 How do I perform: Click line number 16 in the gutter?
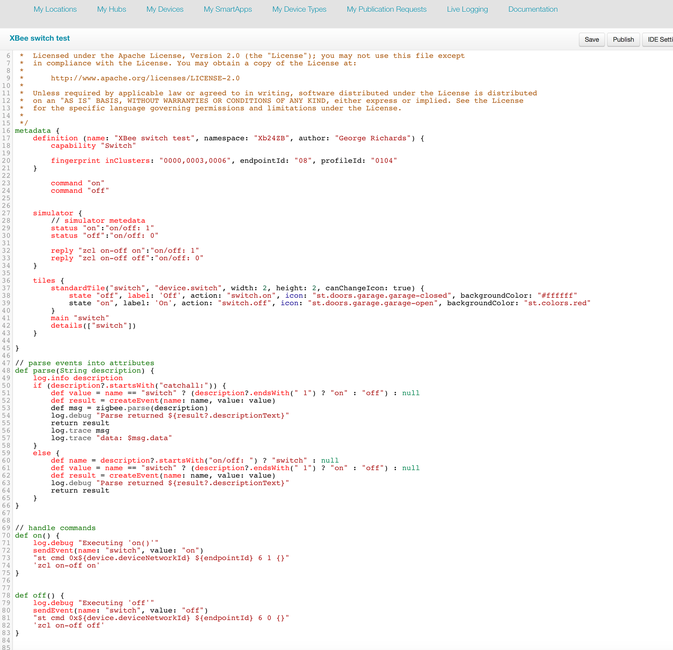pos(6,131)
